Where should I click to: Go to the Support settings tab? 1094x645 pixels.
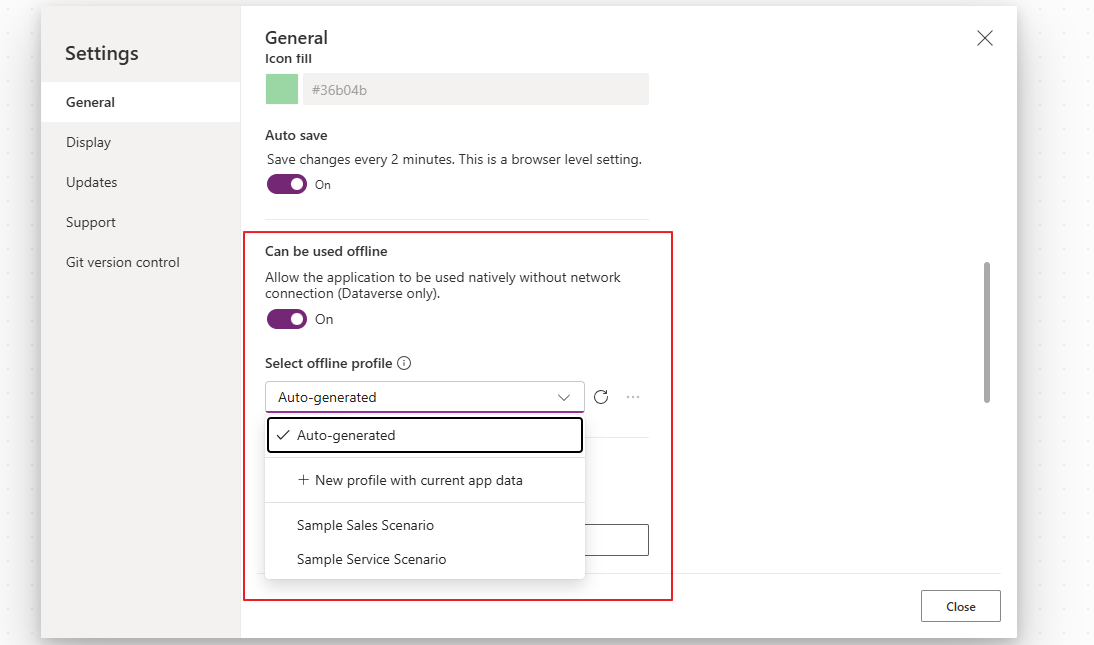91,222
